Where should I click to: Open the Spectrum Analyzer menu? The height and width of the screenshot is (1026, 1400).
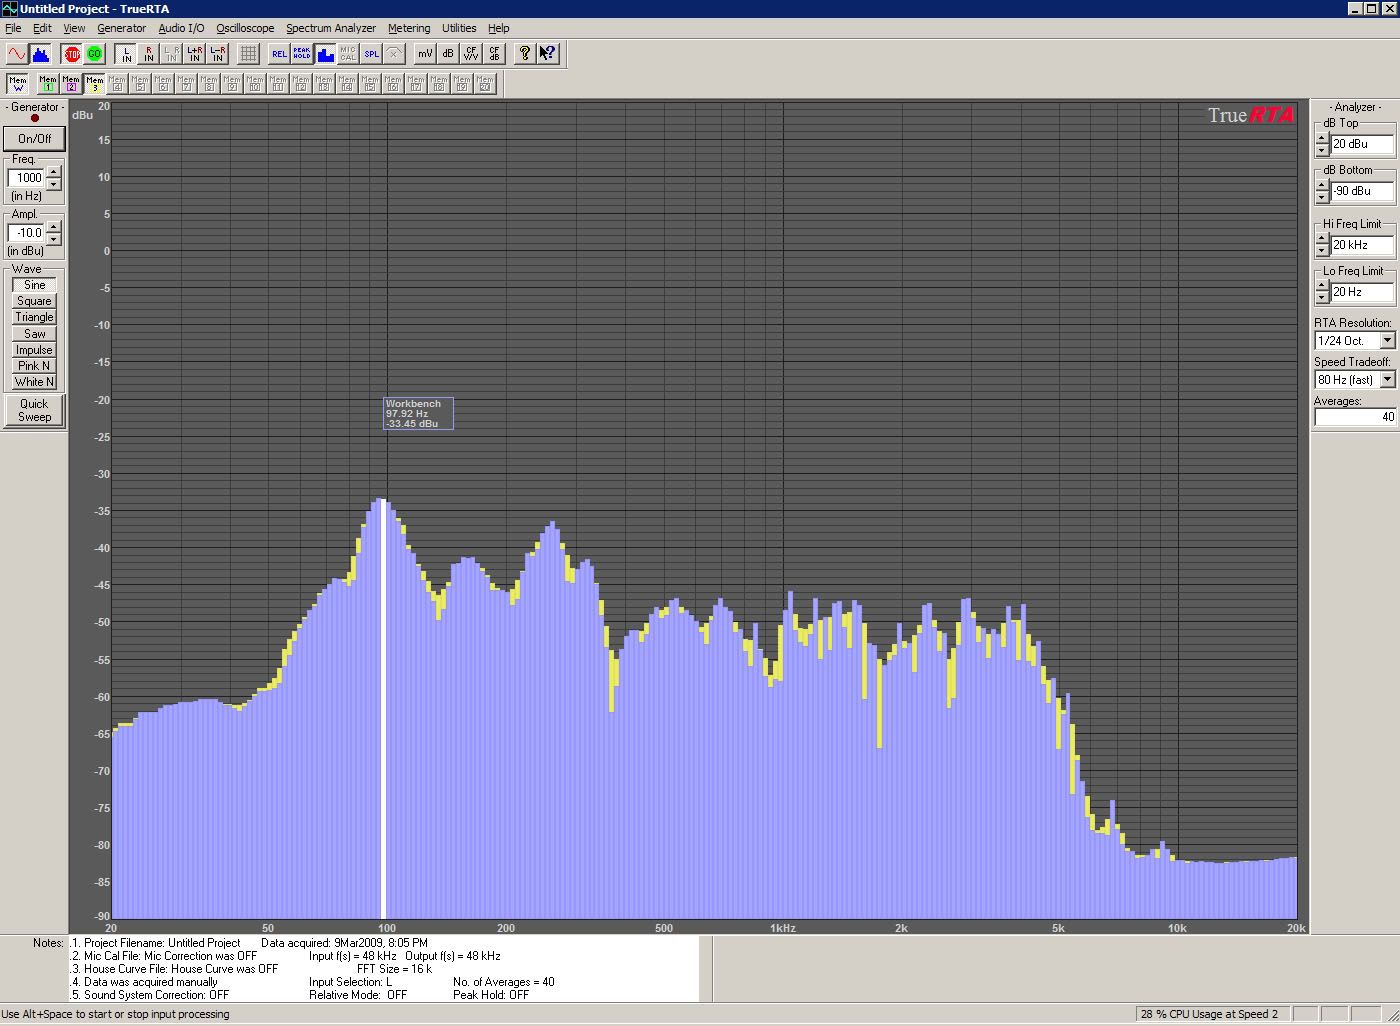pyautogui.click(x=331, y=28)
